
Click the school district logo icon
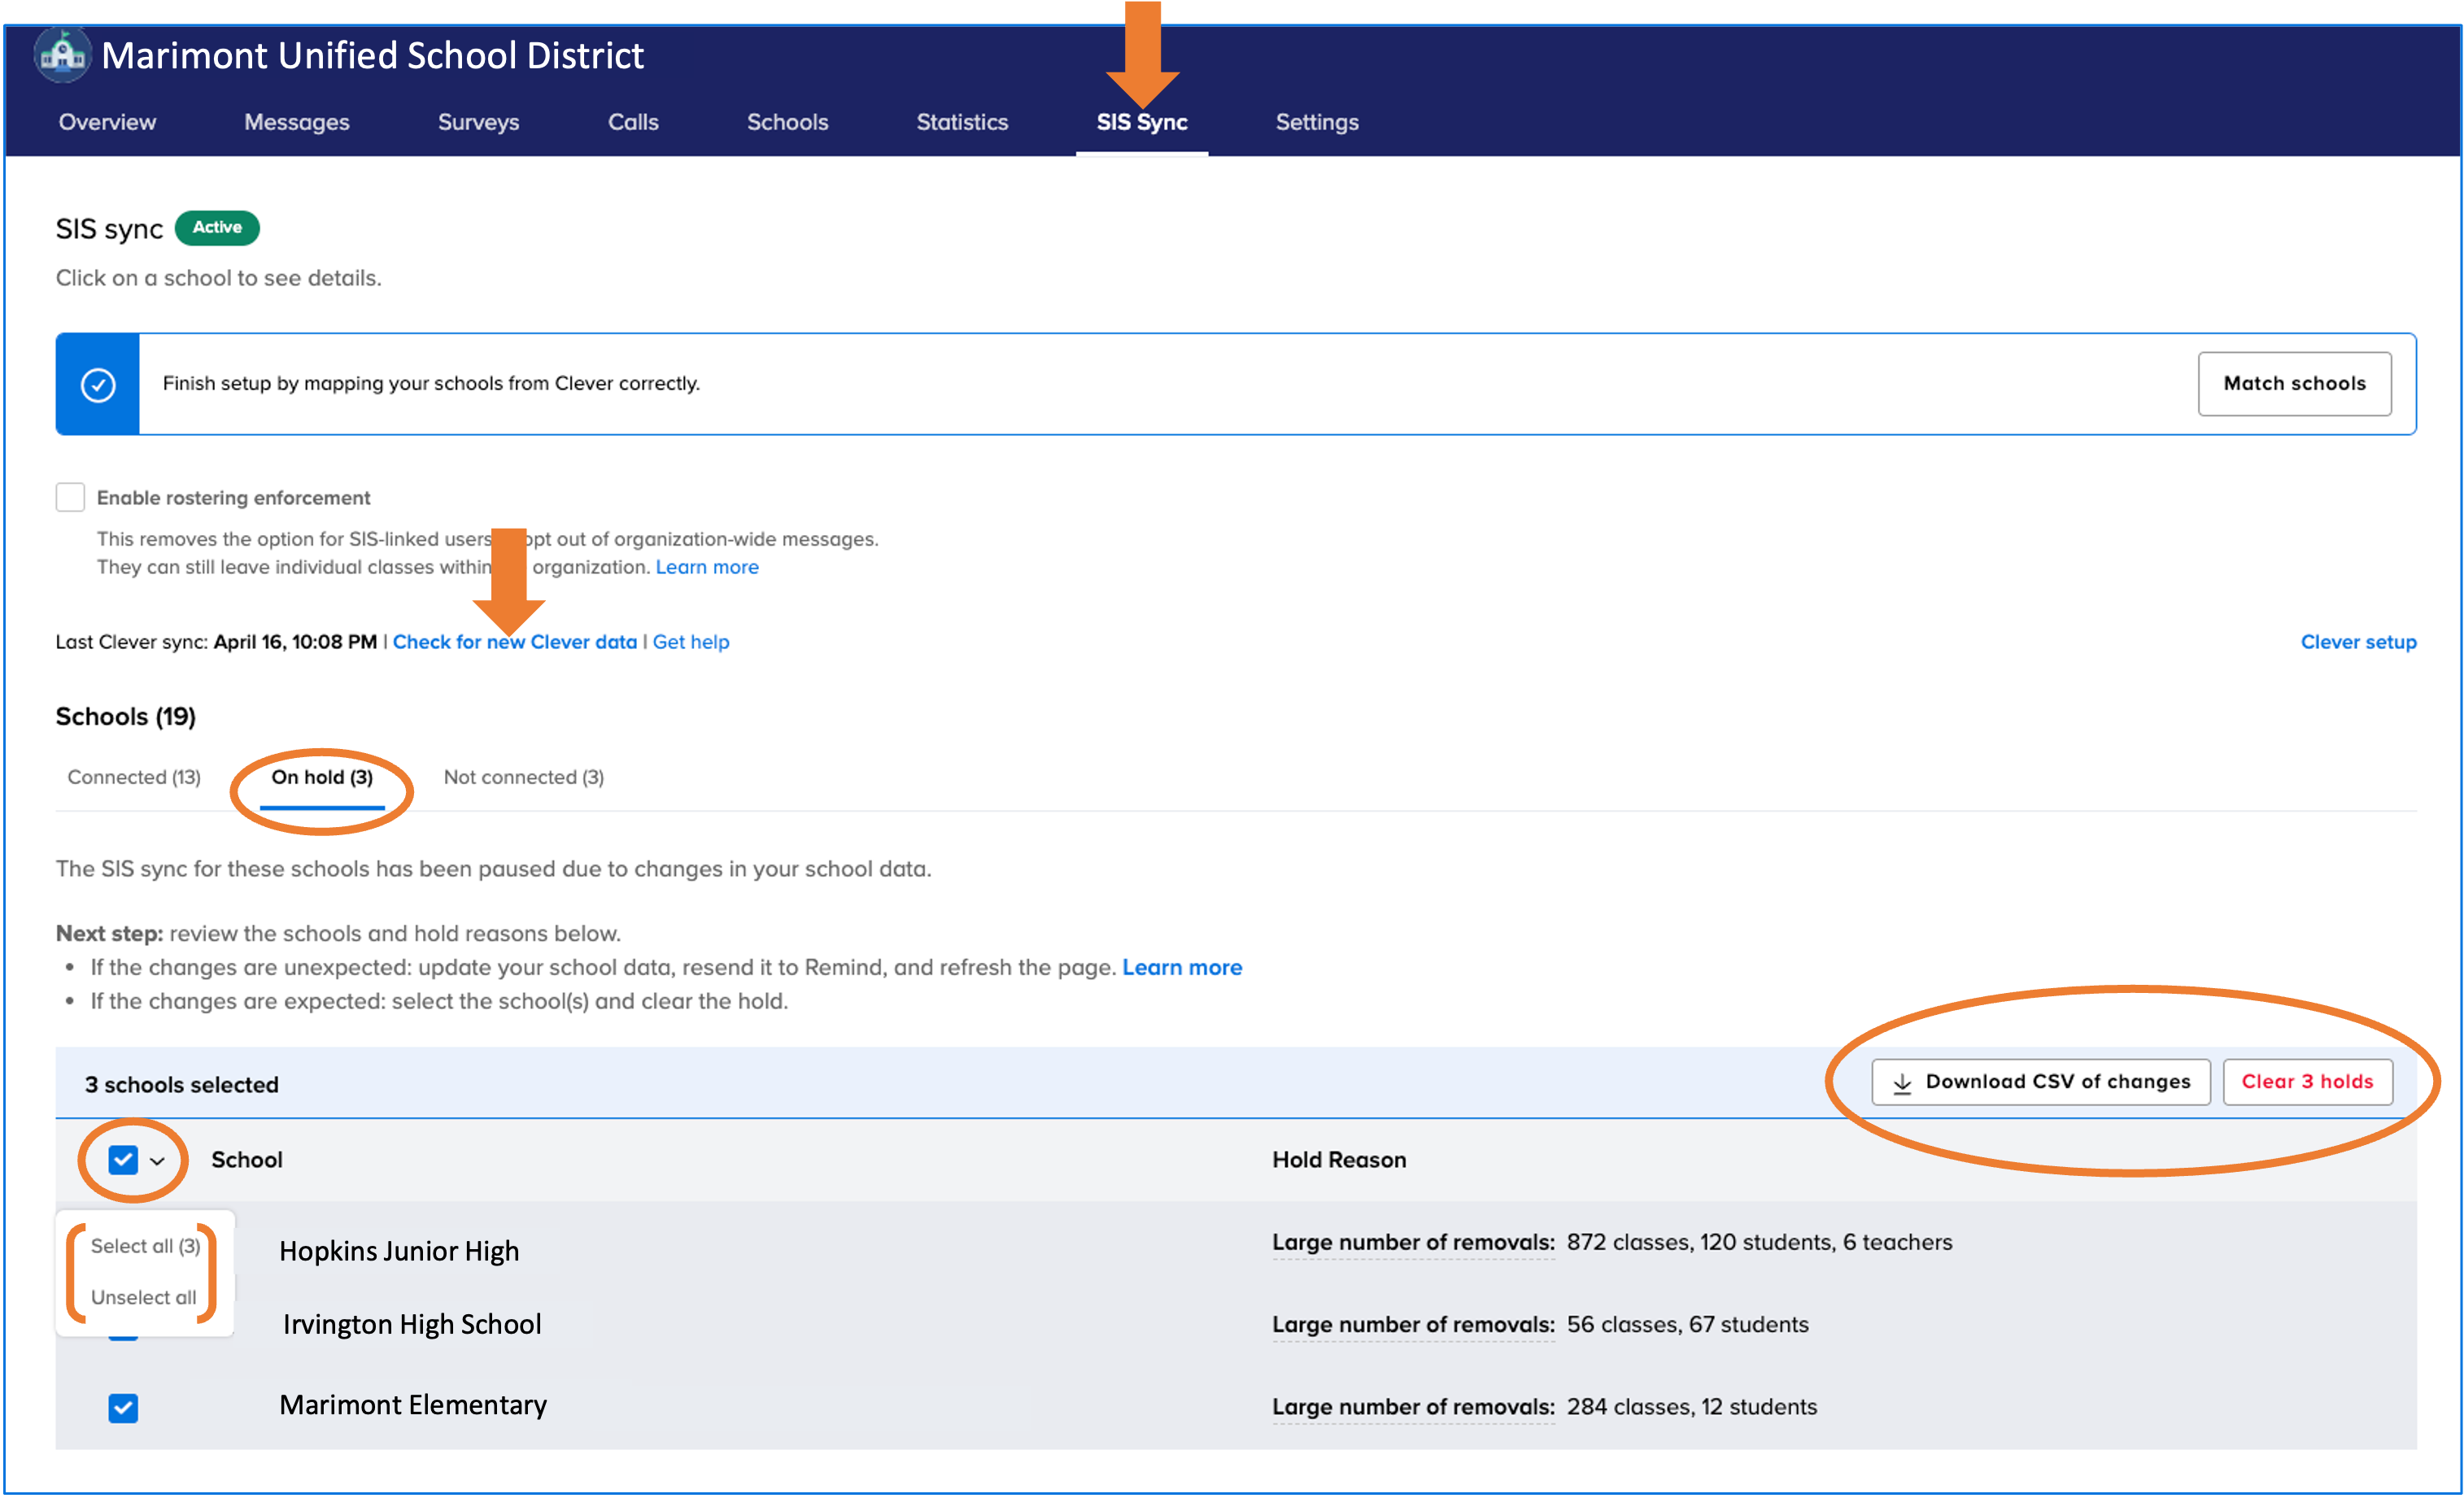63,54
